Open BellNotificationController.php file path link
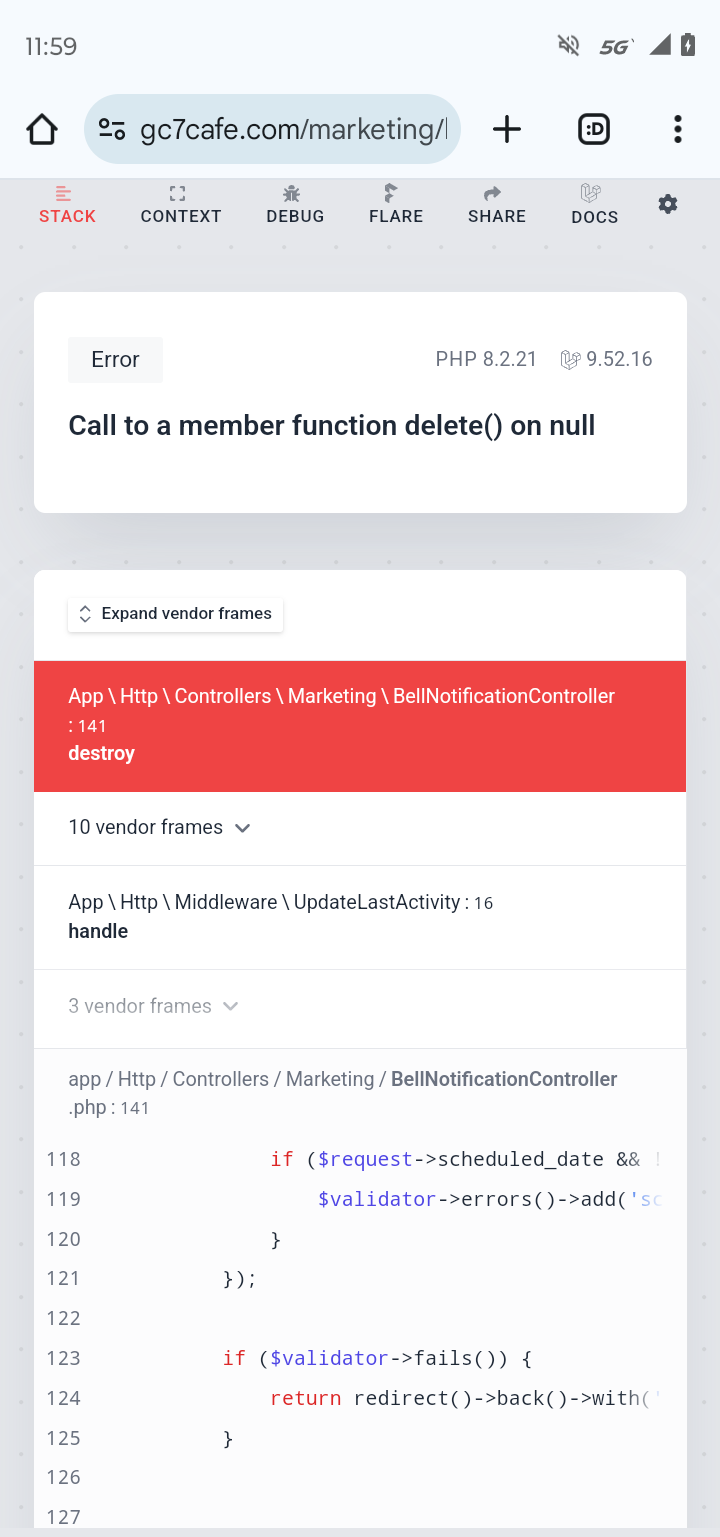720x1537 pixels. (343, 1093)
